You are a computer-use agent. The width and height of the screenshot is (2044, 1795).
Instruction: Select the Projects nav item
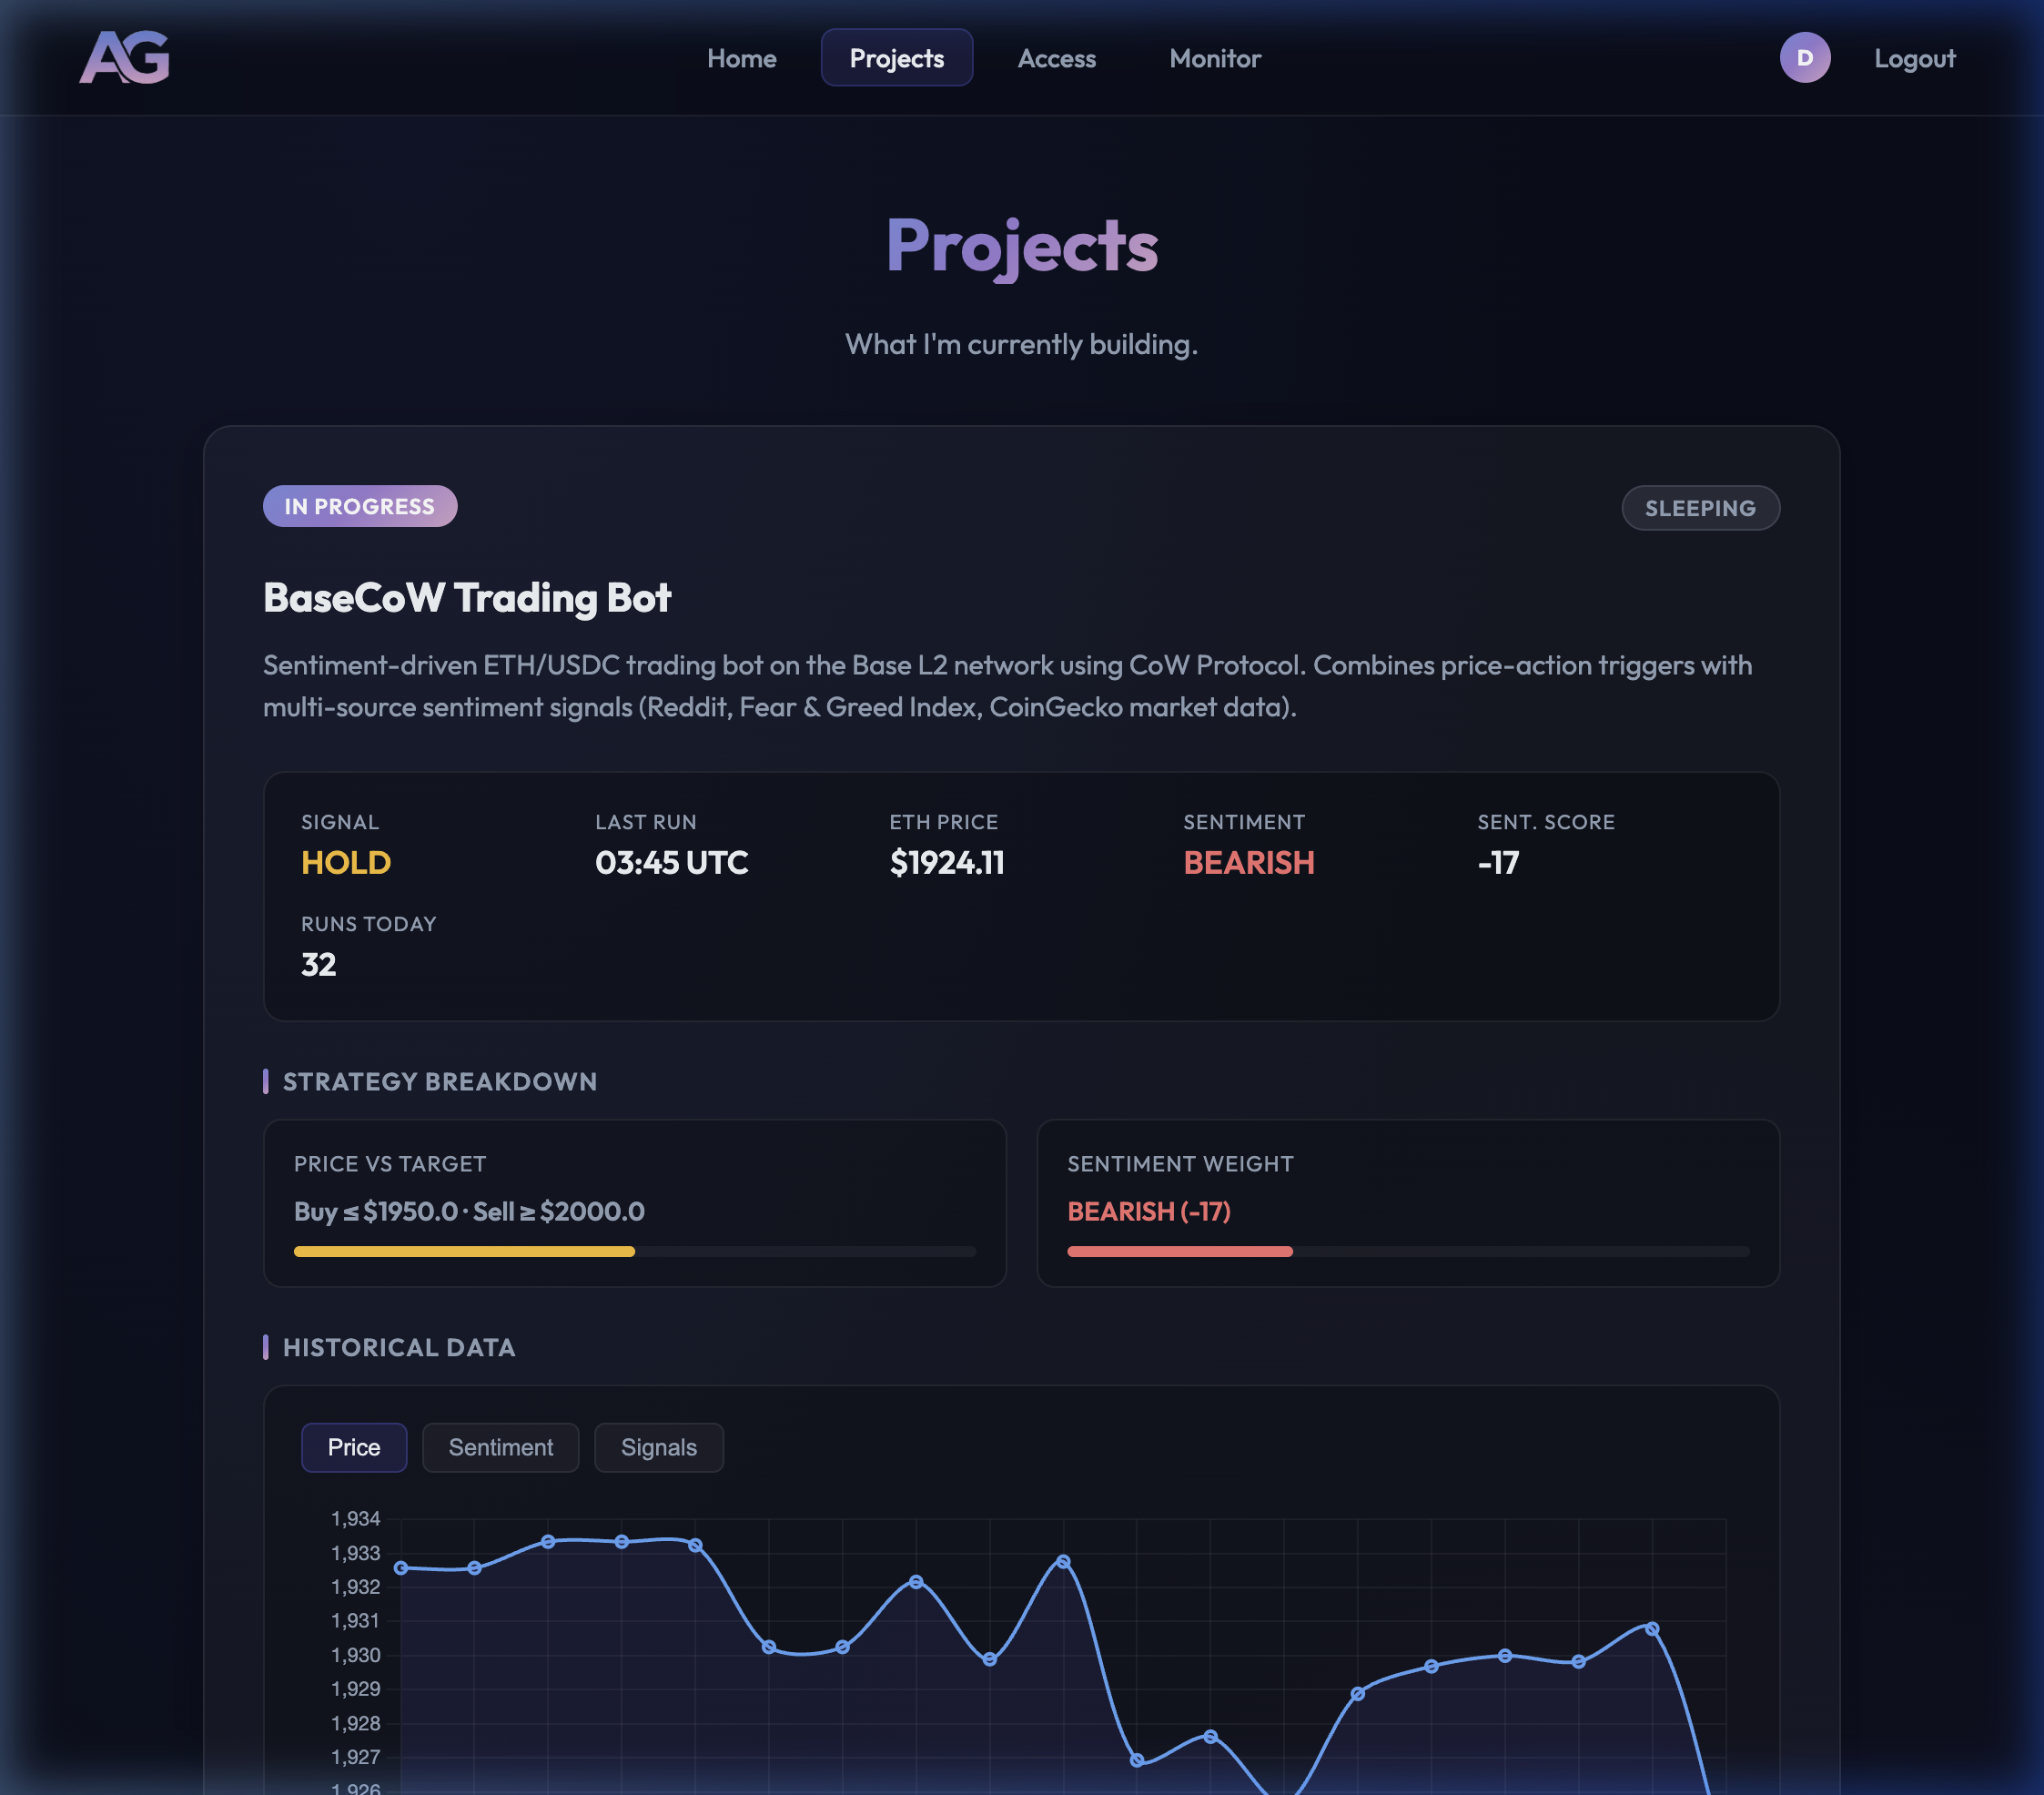[x=896, y=58]
